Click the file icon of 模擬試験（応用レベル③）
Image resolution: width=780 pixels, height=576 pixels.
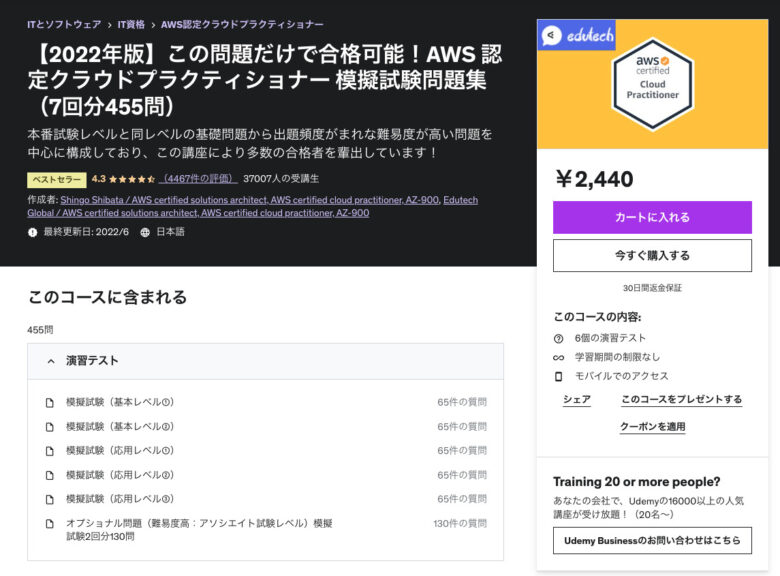click(49, 499)
